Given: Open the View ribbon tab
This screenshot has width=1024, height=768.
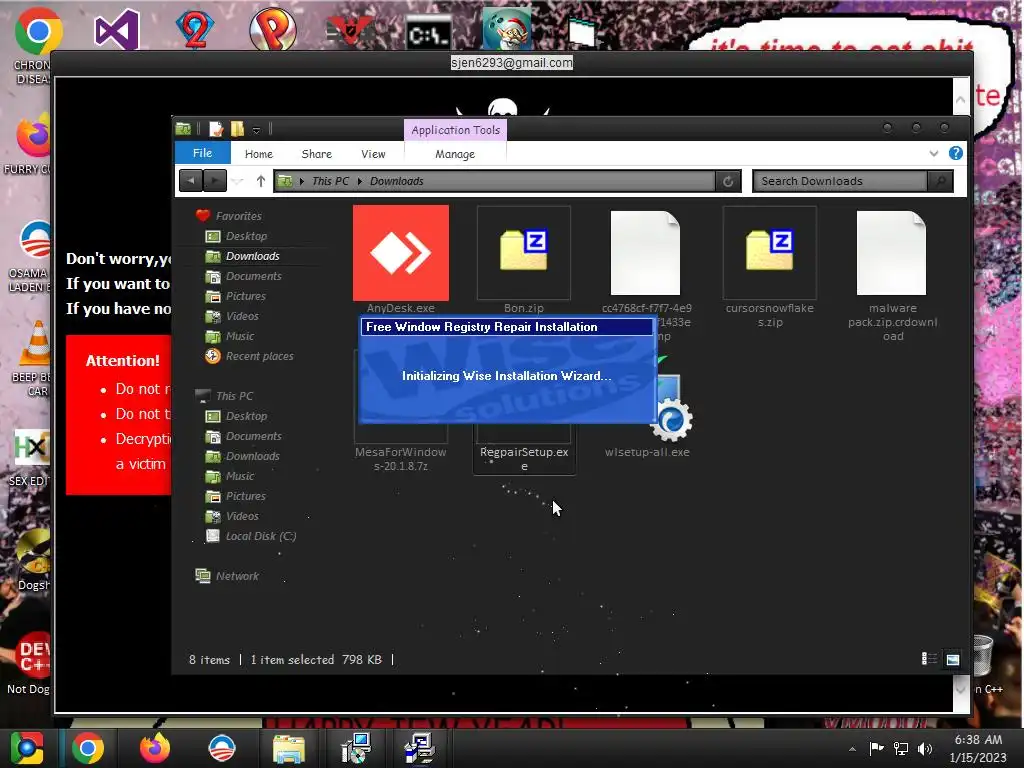Looking at the screenshot, I should pyautogui.click(x=373, y=154).
